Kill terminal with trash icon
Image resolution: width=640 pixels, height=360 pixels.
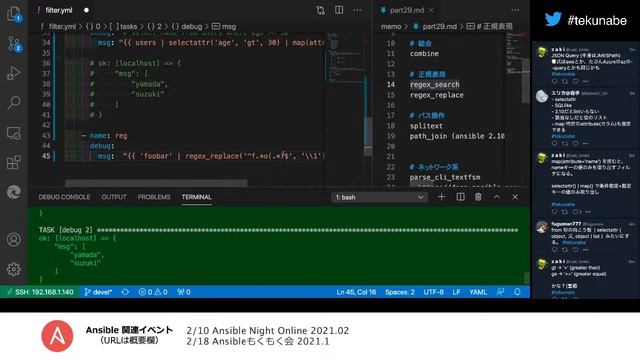coord(478,197)
